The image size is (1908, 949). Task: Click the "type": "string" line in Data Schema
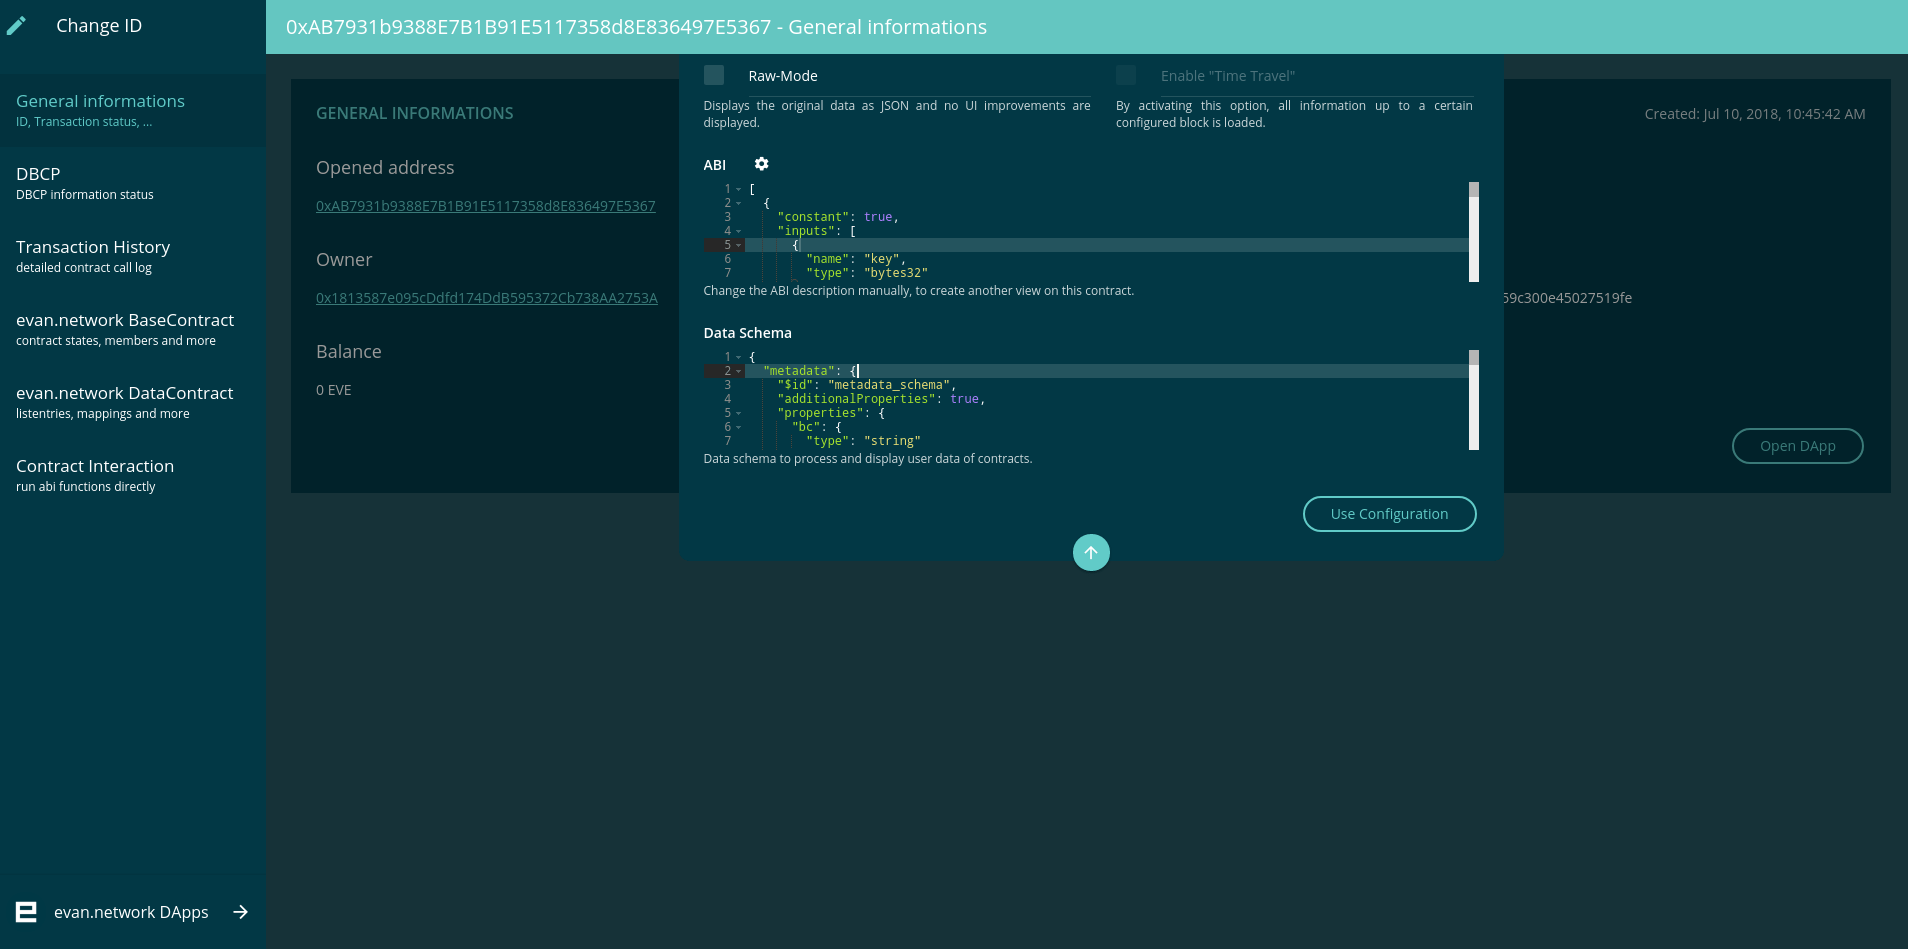tap(863, 441)
